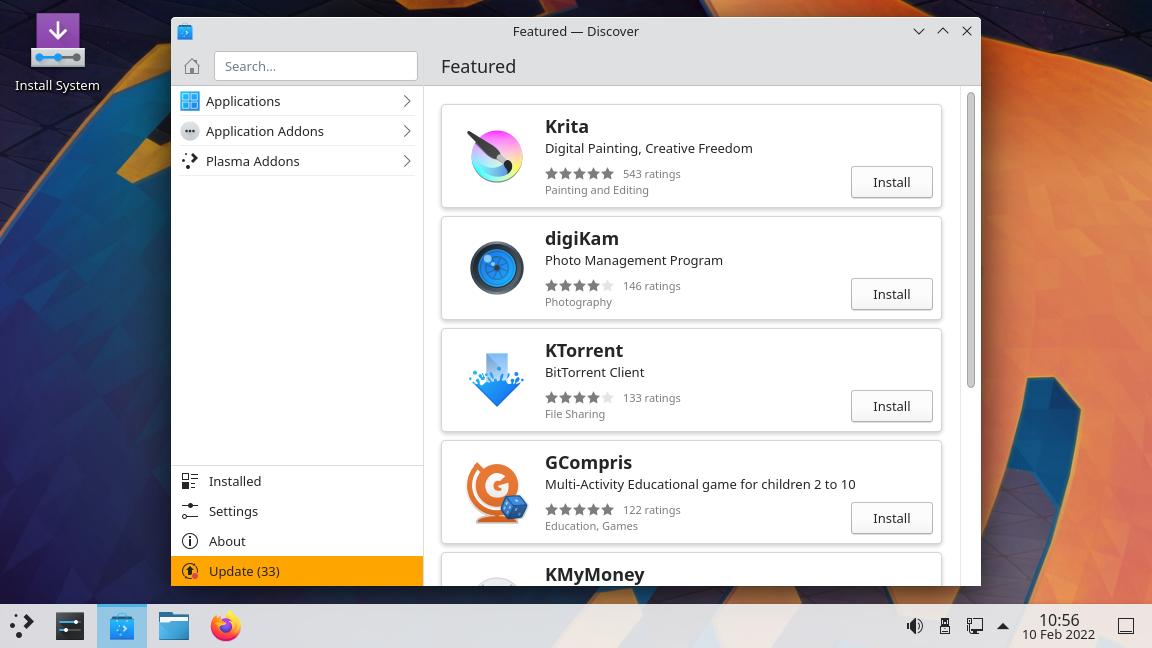This screenshot has width=1152, height=648.
Task: Open Update (33) page
Action: click(x=297, y=571)
